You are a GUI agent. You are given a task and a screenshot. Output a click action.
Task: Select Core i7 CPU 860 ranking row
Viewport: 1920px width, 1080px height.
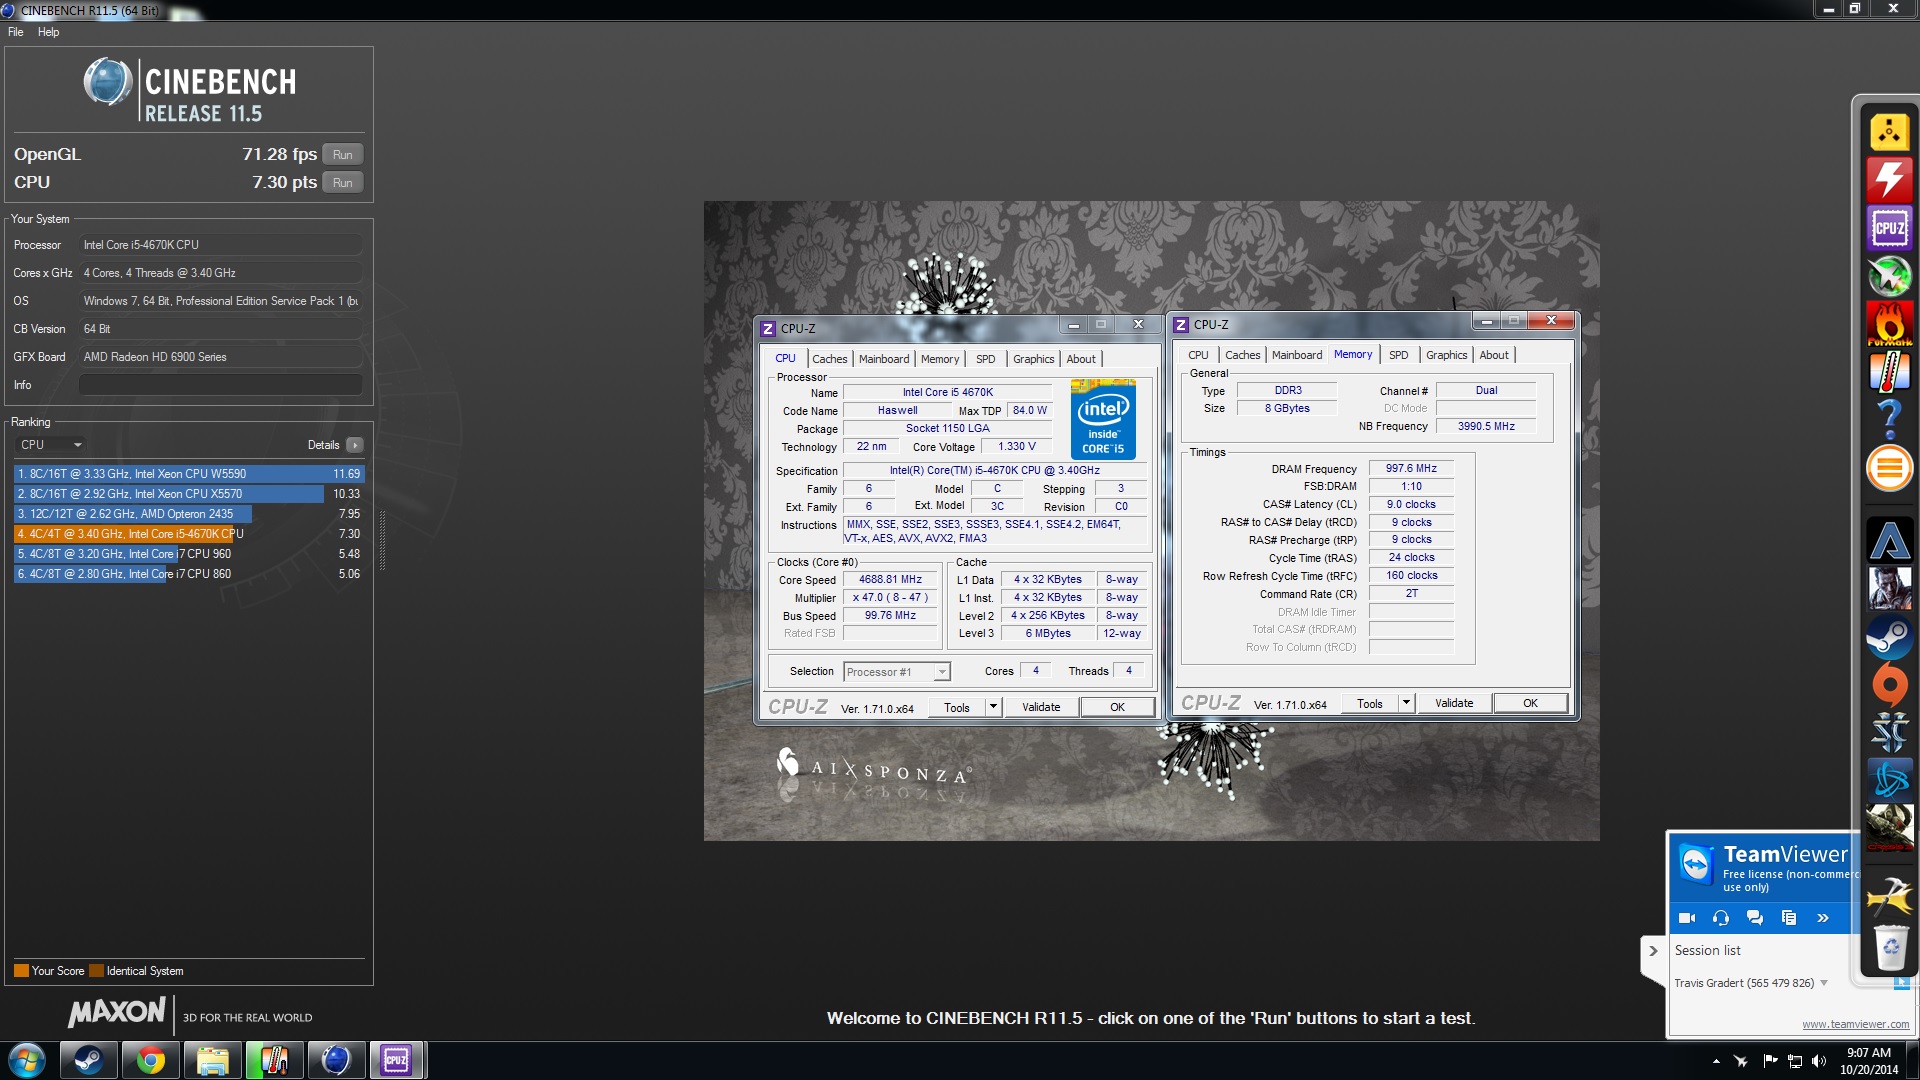pos(188,574)
